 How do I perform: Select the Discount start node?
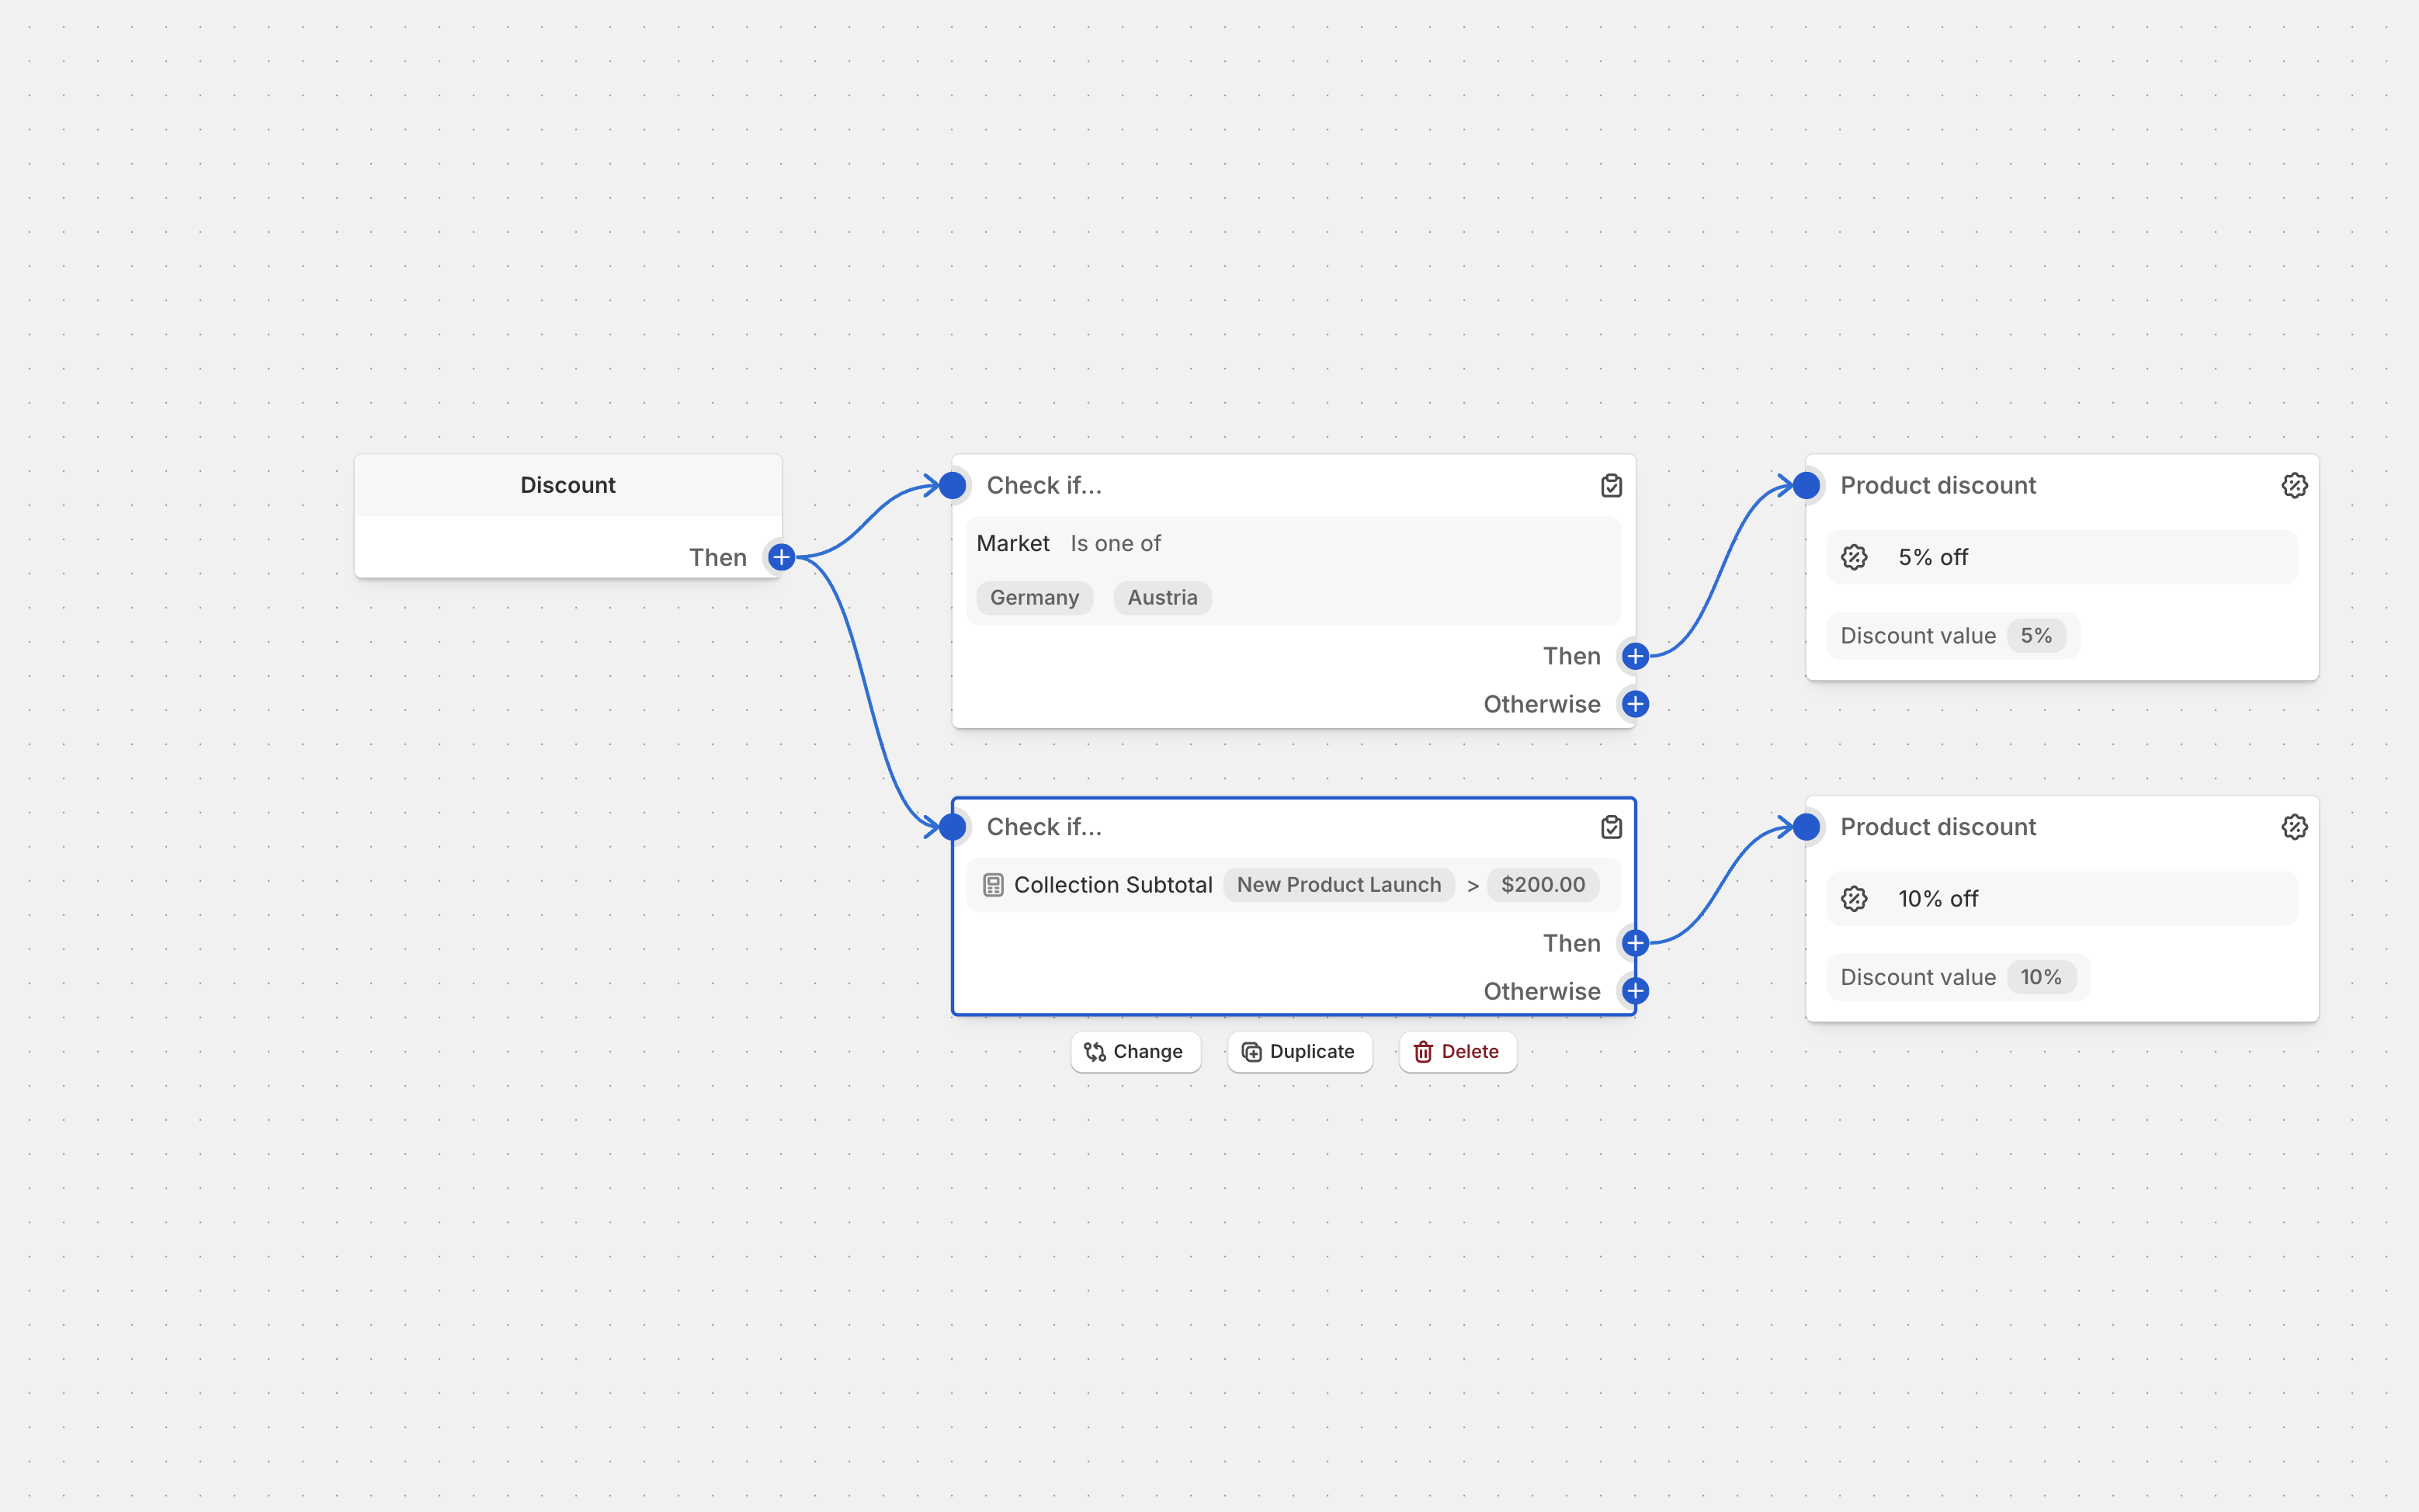567,486
